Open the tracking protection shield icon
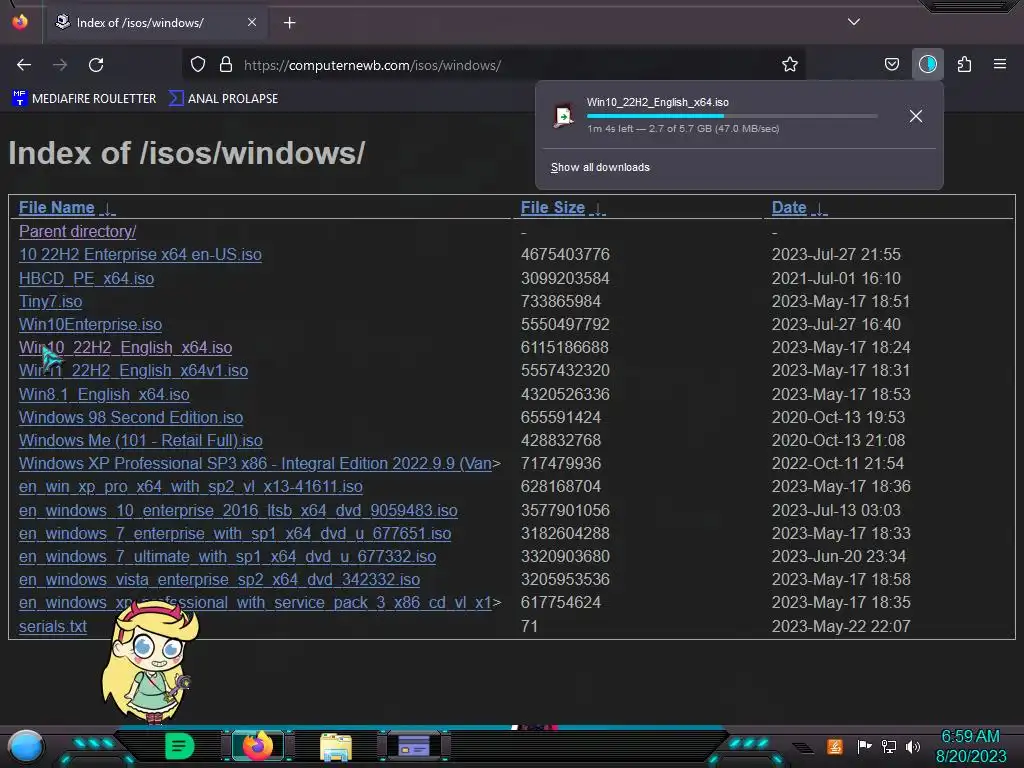This screenshot has height=768, width=1024. [x=198, y=65]
